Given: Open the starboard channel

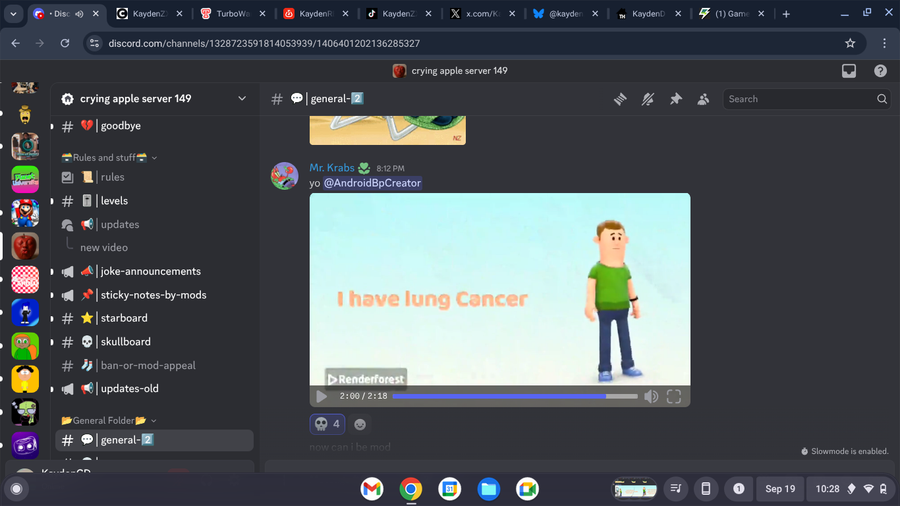Looking at the screenshot, I should tap(154, 318).
